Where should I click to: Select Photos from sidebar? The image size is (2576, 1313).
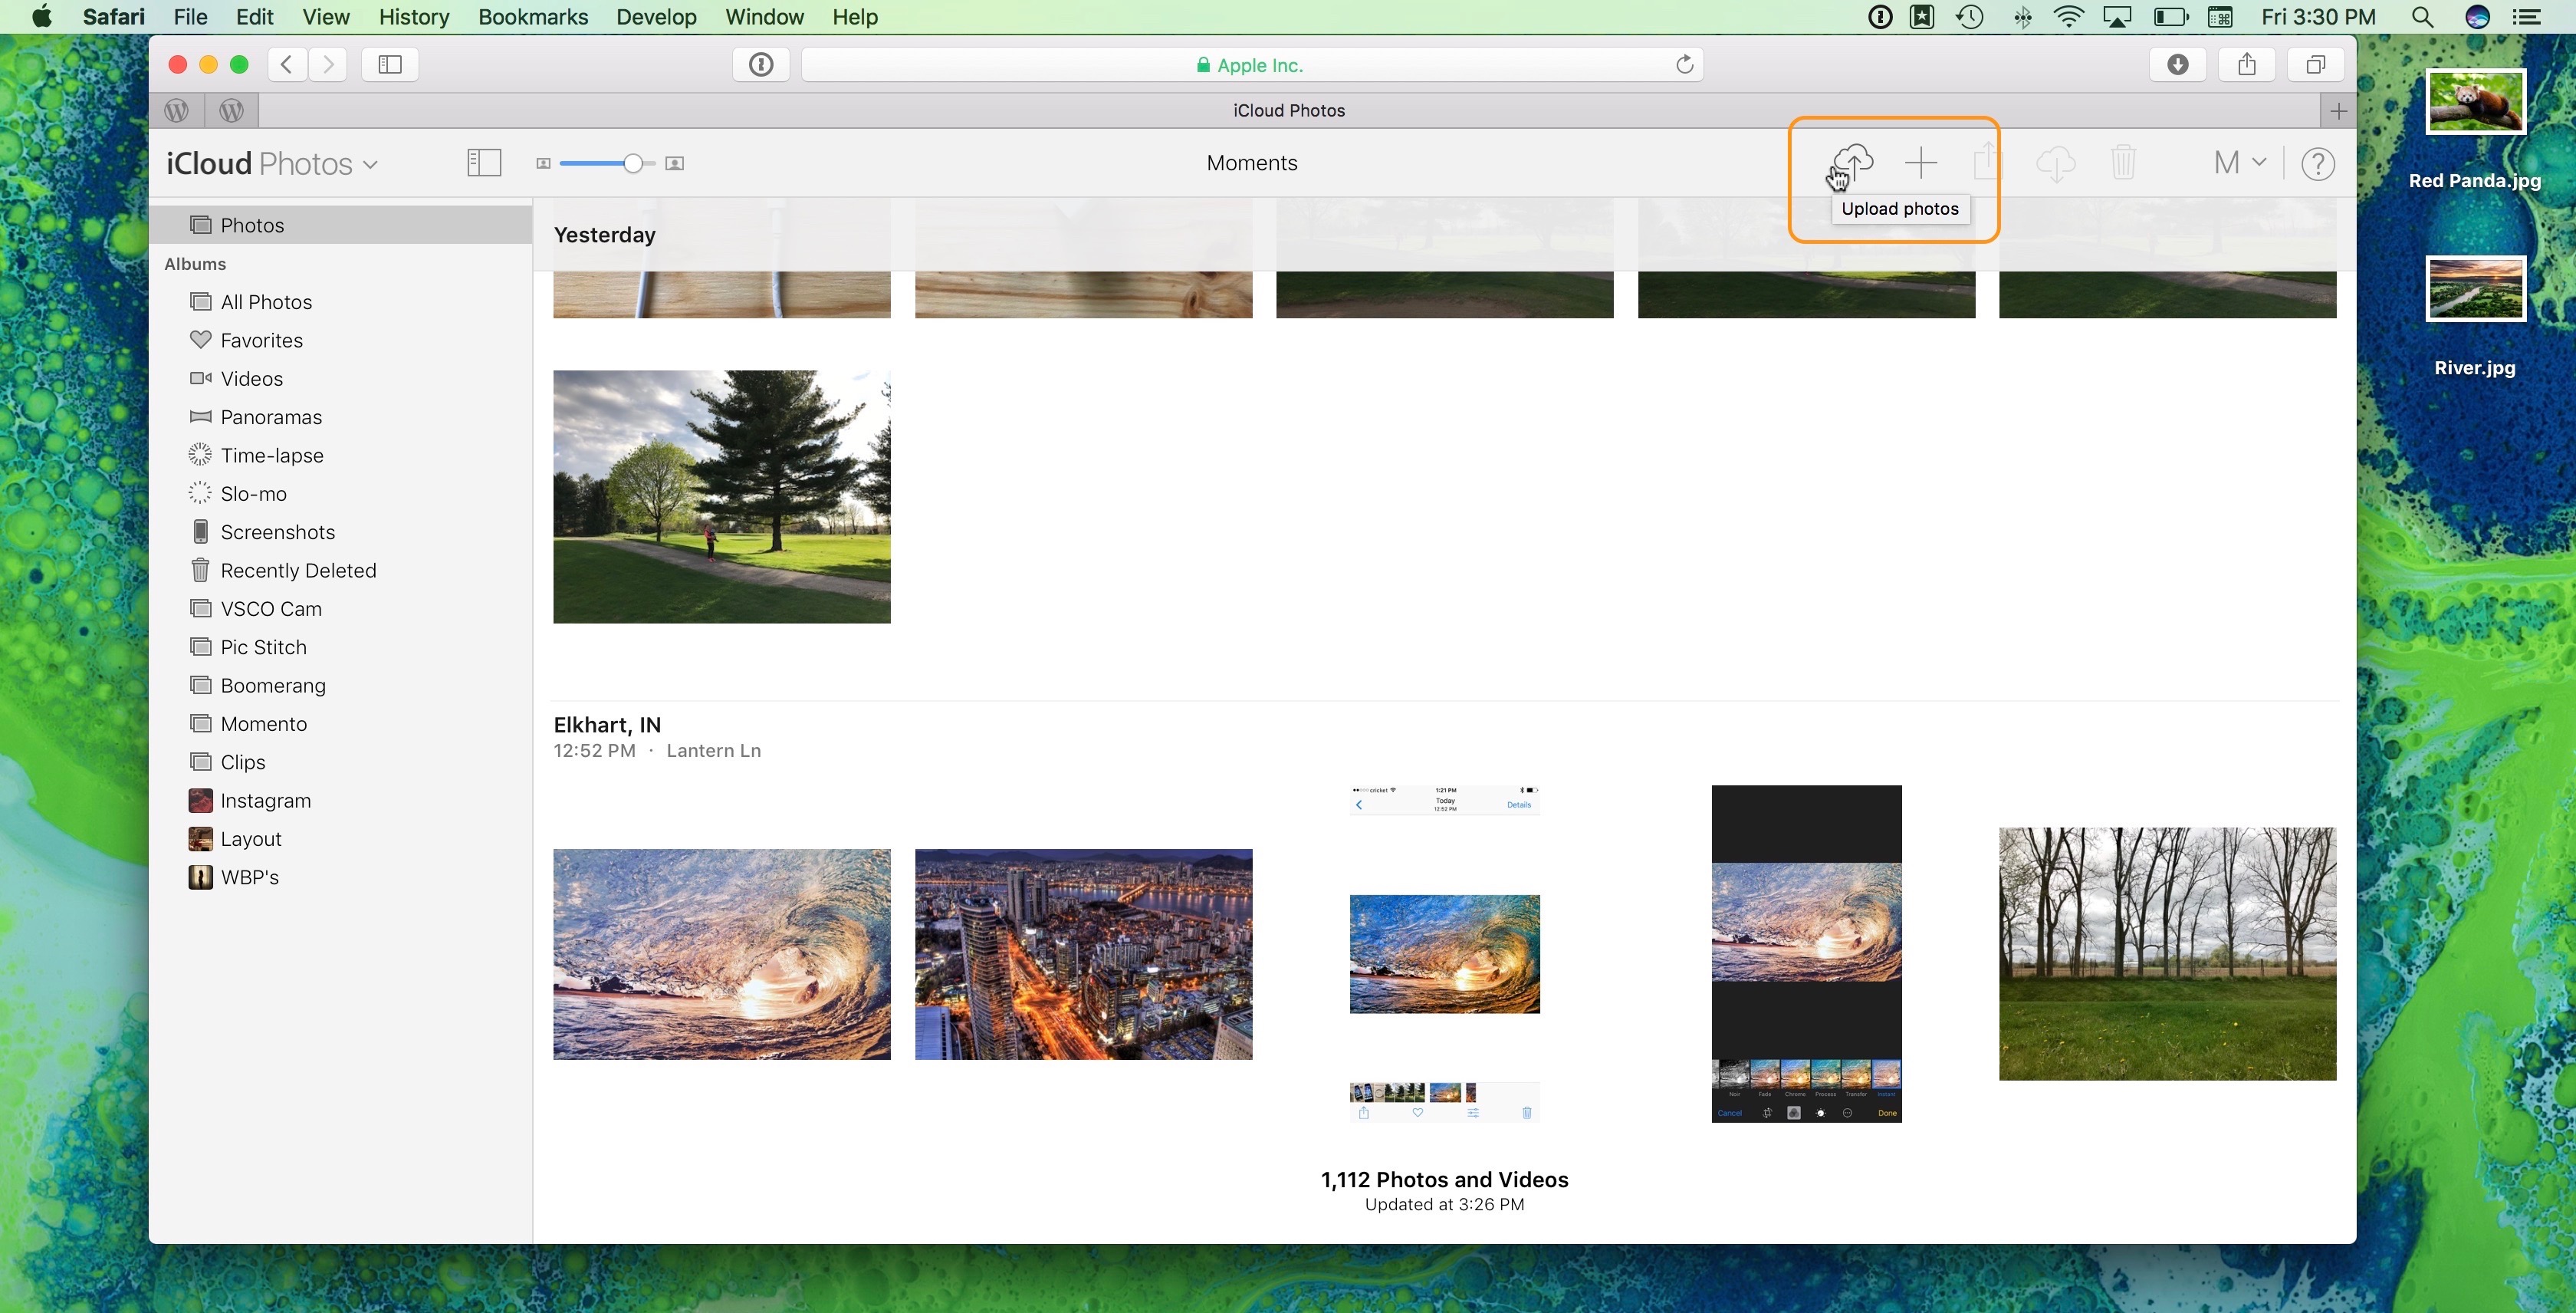coord(253,225)
